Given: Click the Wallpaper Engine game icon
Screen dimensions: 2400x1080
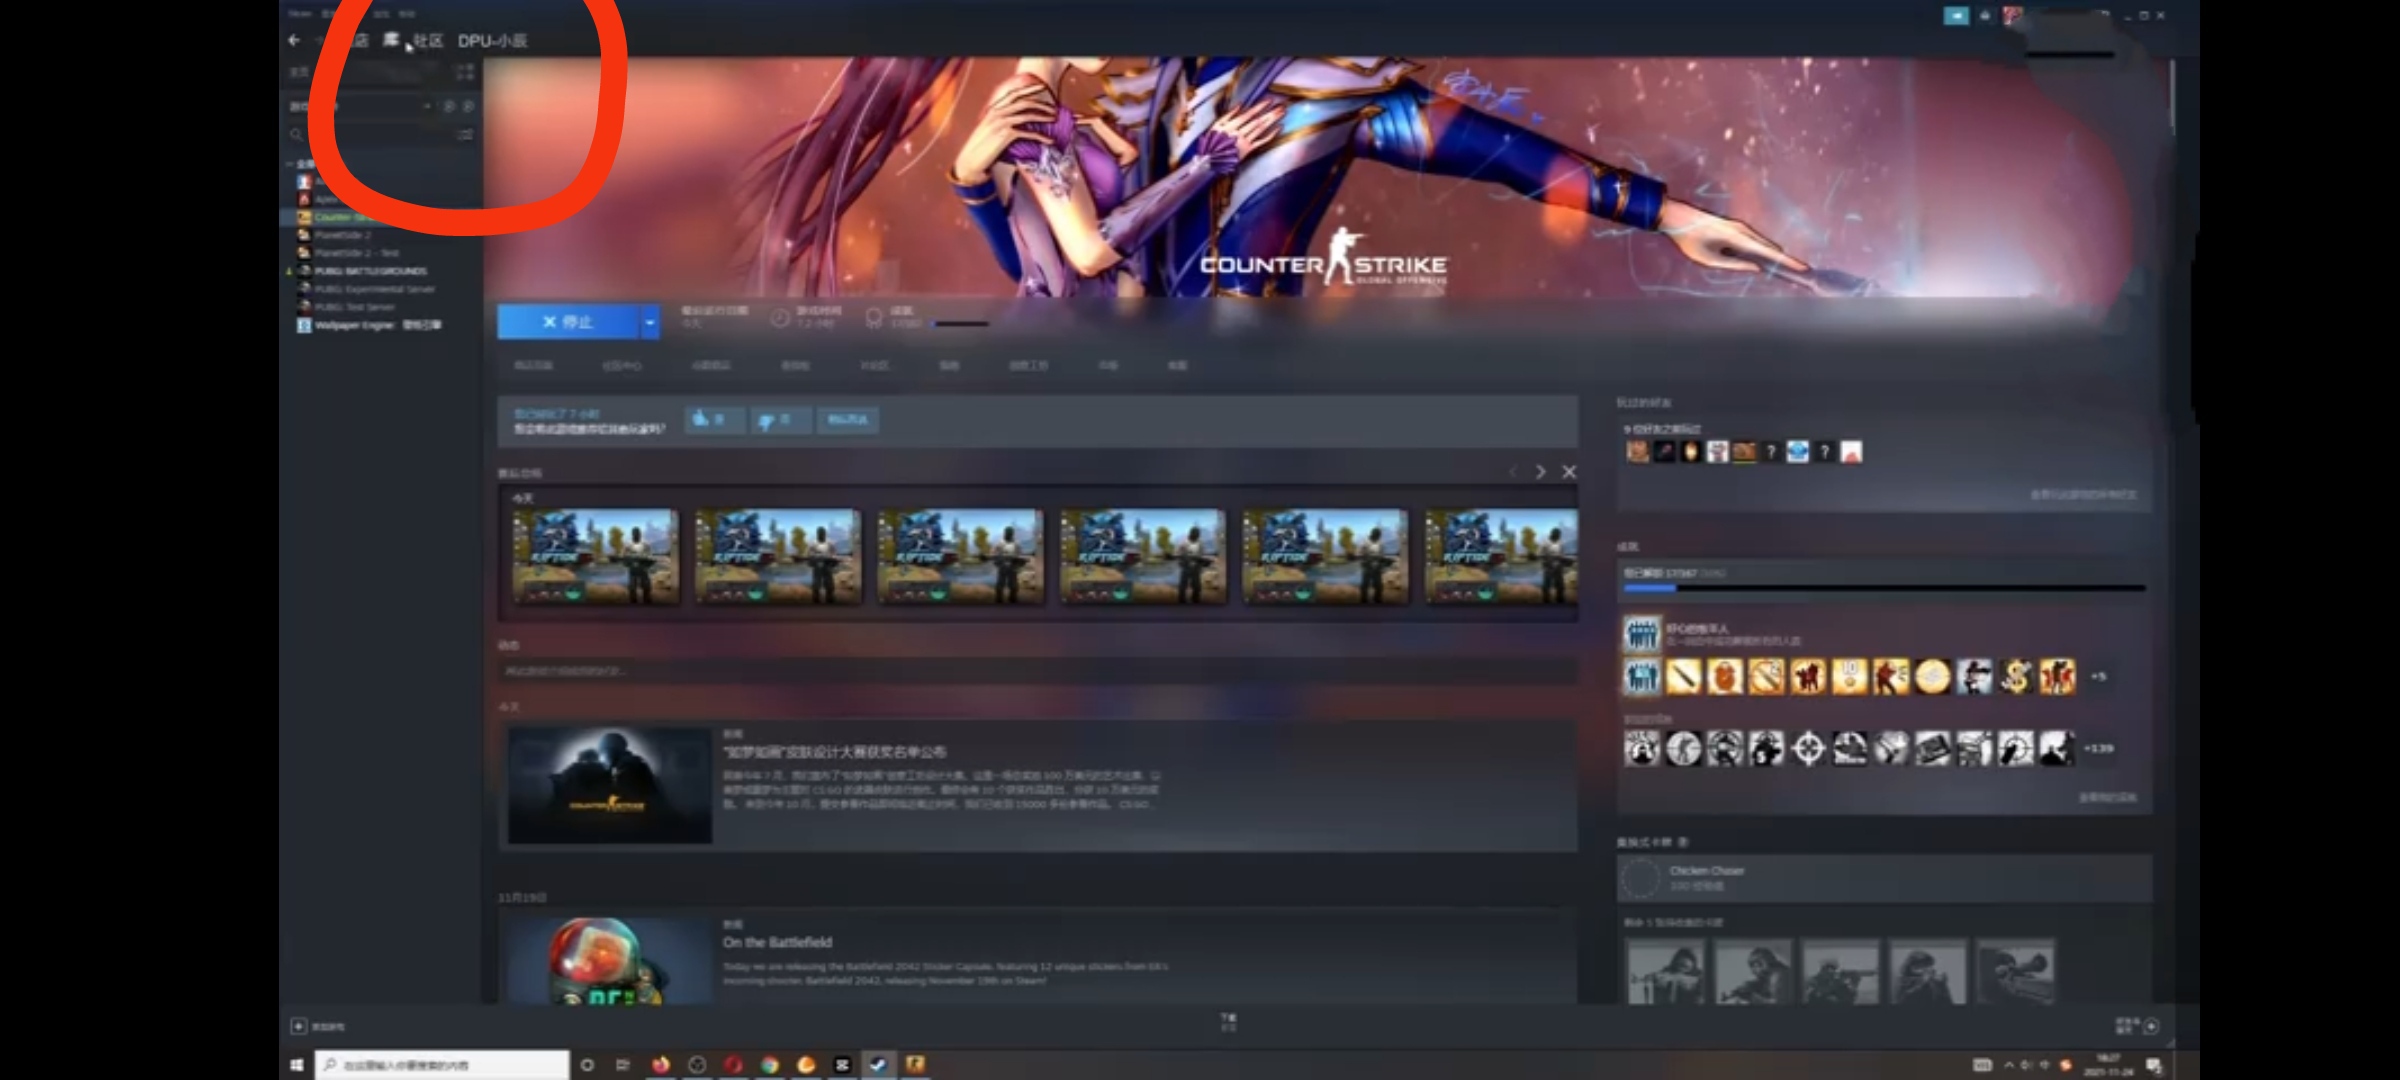Looking at the screenshot, I should [x=304, y=325].
